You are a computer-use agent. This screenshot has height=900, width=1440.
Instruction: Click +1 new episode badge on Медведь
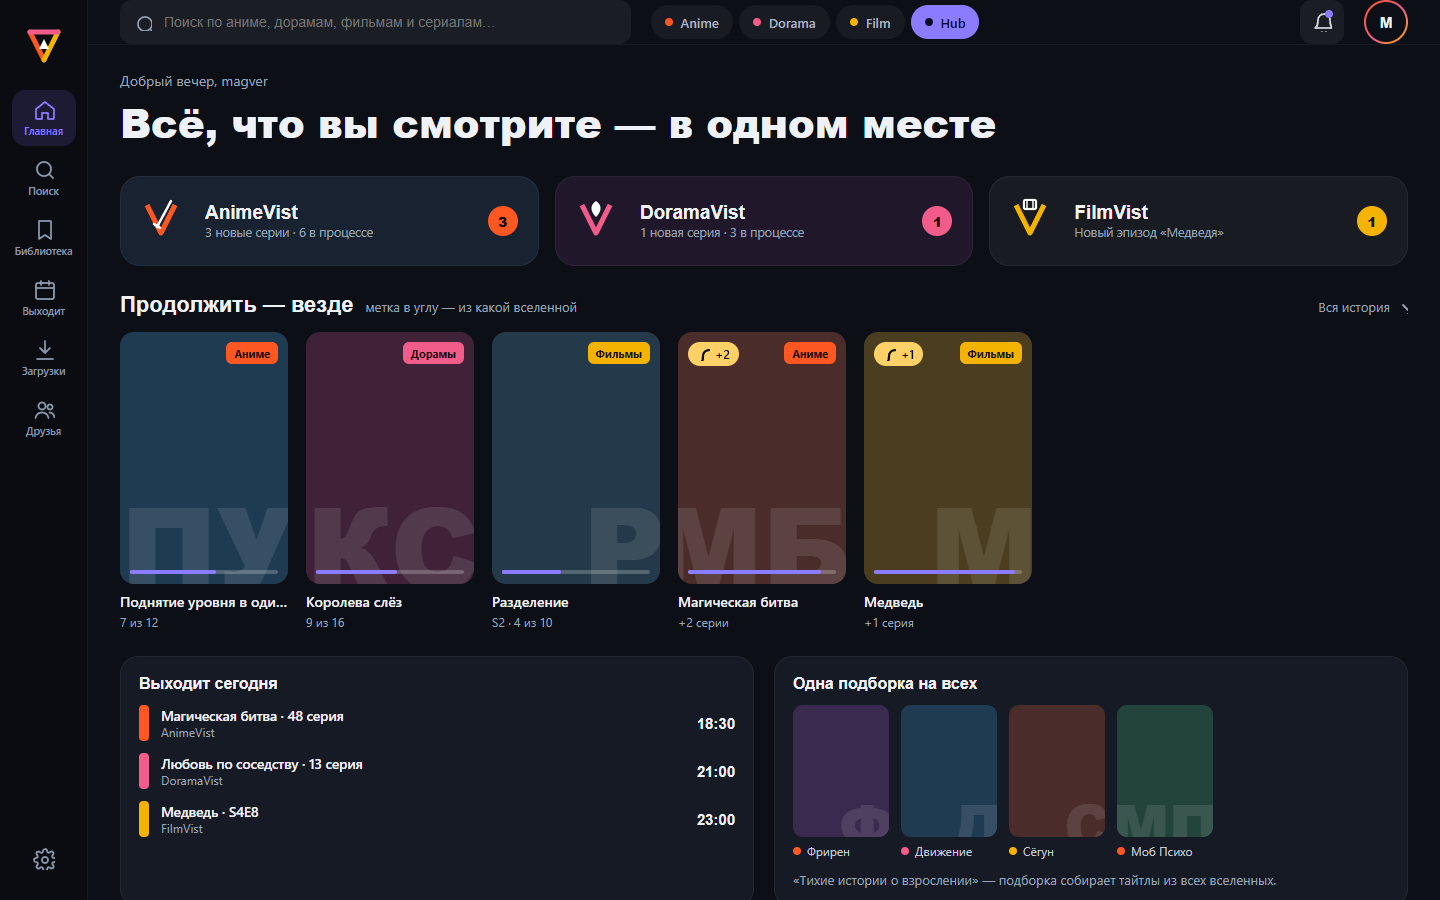tap(899, 354)
